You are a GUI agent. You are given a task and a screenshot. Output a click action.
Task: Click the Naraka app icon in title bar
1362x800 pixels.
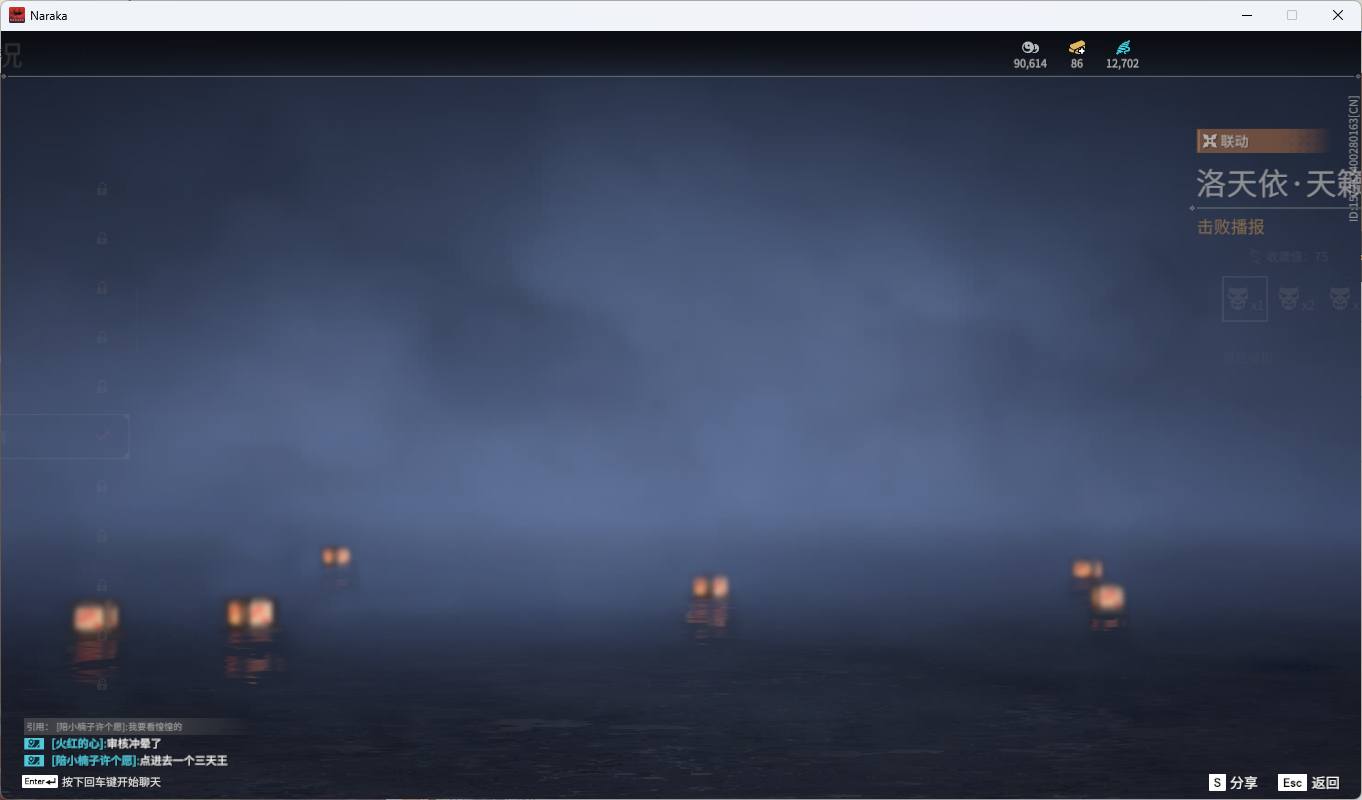tap(17, 15)
